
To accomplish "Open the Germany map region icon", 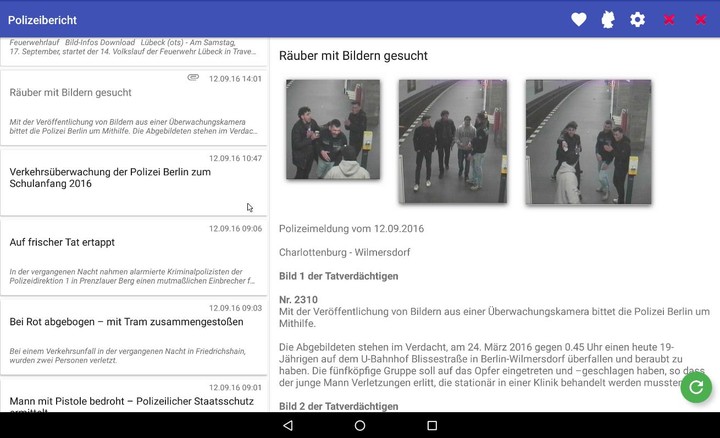I will click(x=608, y=19).
